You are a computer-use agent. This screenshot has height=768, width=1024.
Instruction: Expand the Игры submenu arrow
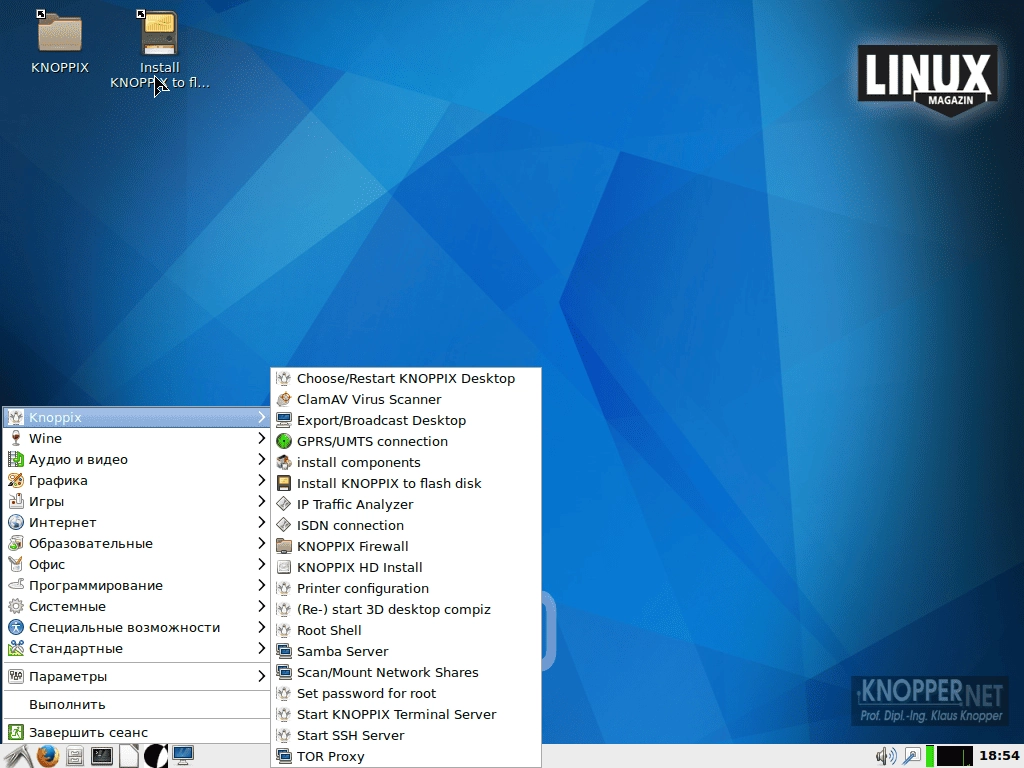click(261, 502)
